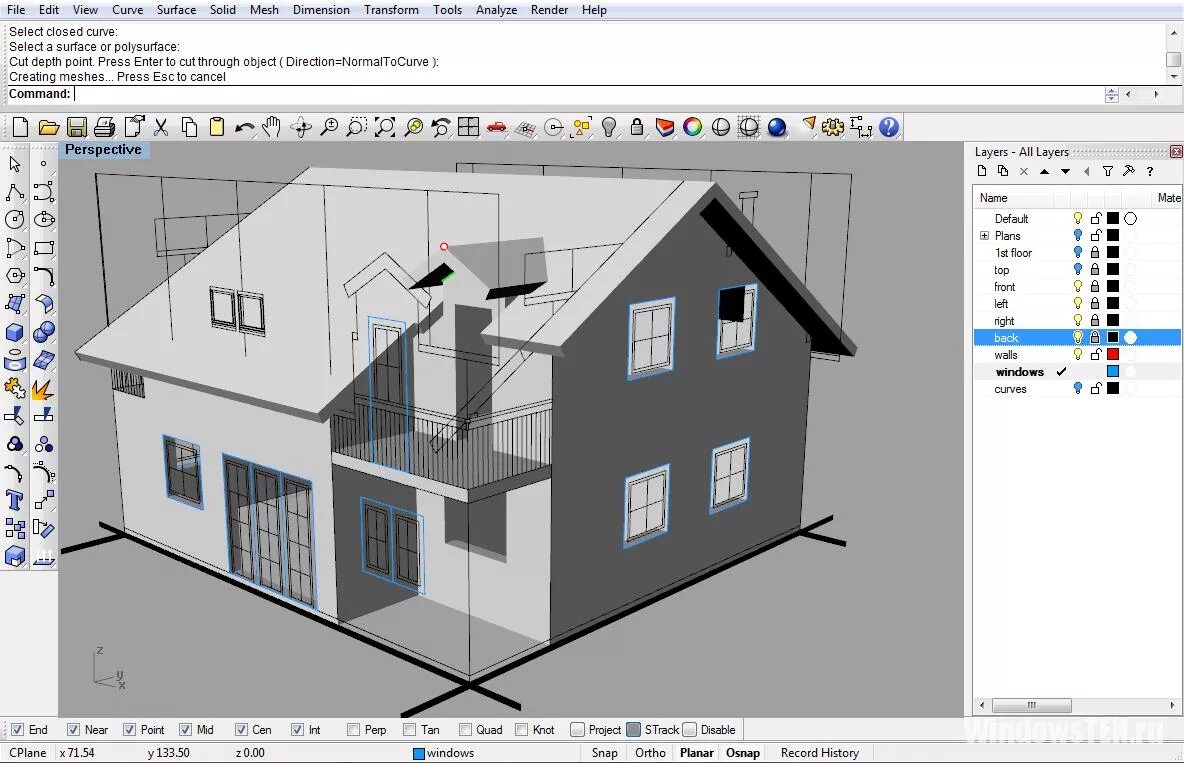Click the blue Render sphere icon
The image size is (1184, 763).
tap(776, 127)
